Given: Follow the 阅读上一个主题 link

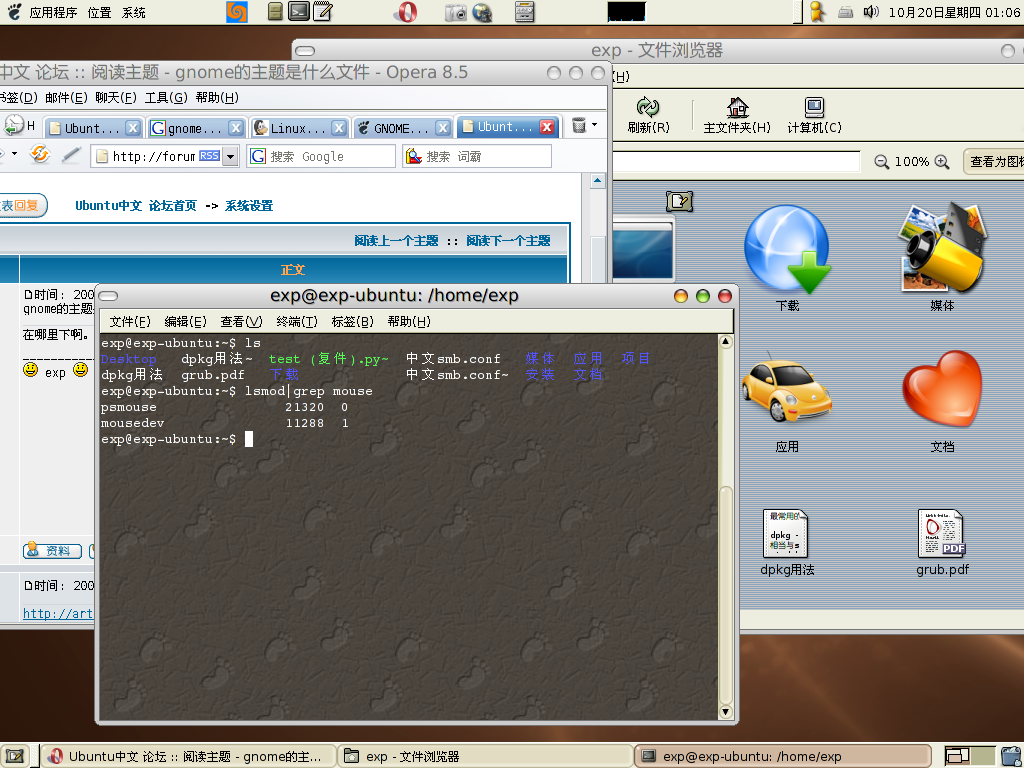Looking at the screenshot, I should 396,241.
